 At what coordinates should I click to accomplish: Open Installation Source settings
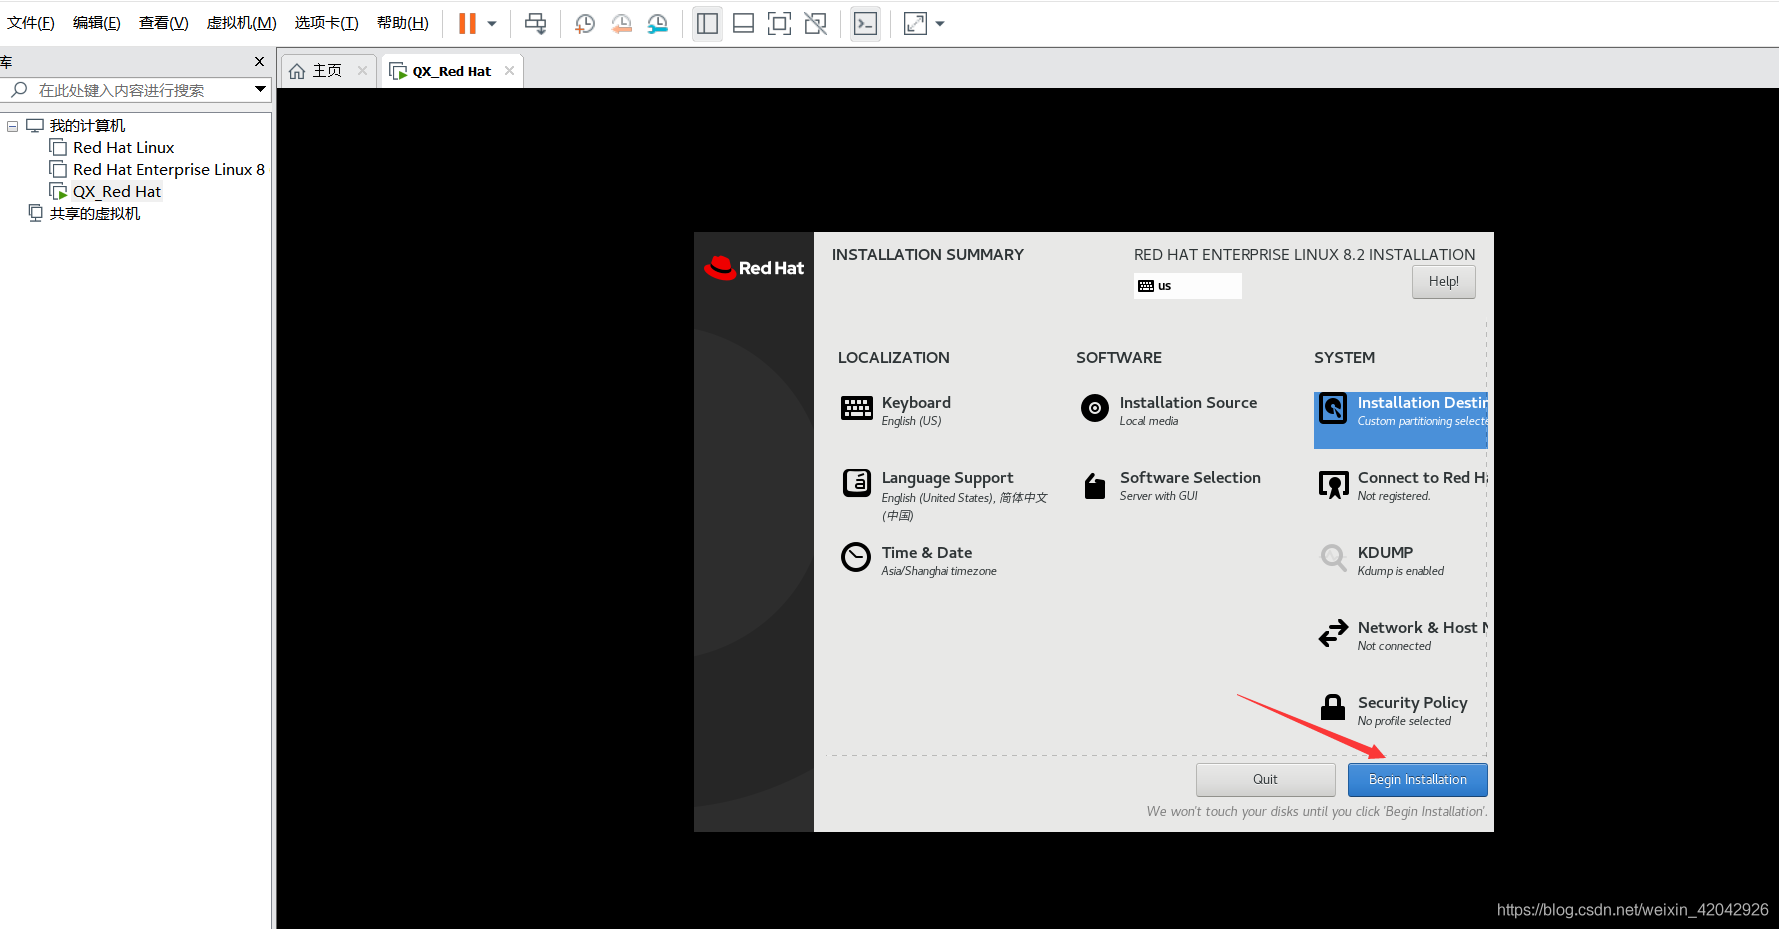tap(1168, 410)
